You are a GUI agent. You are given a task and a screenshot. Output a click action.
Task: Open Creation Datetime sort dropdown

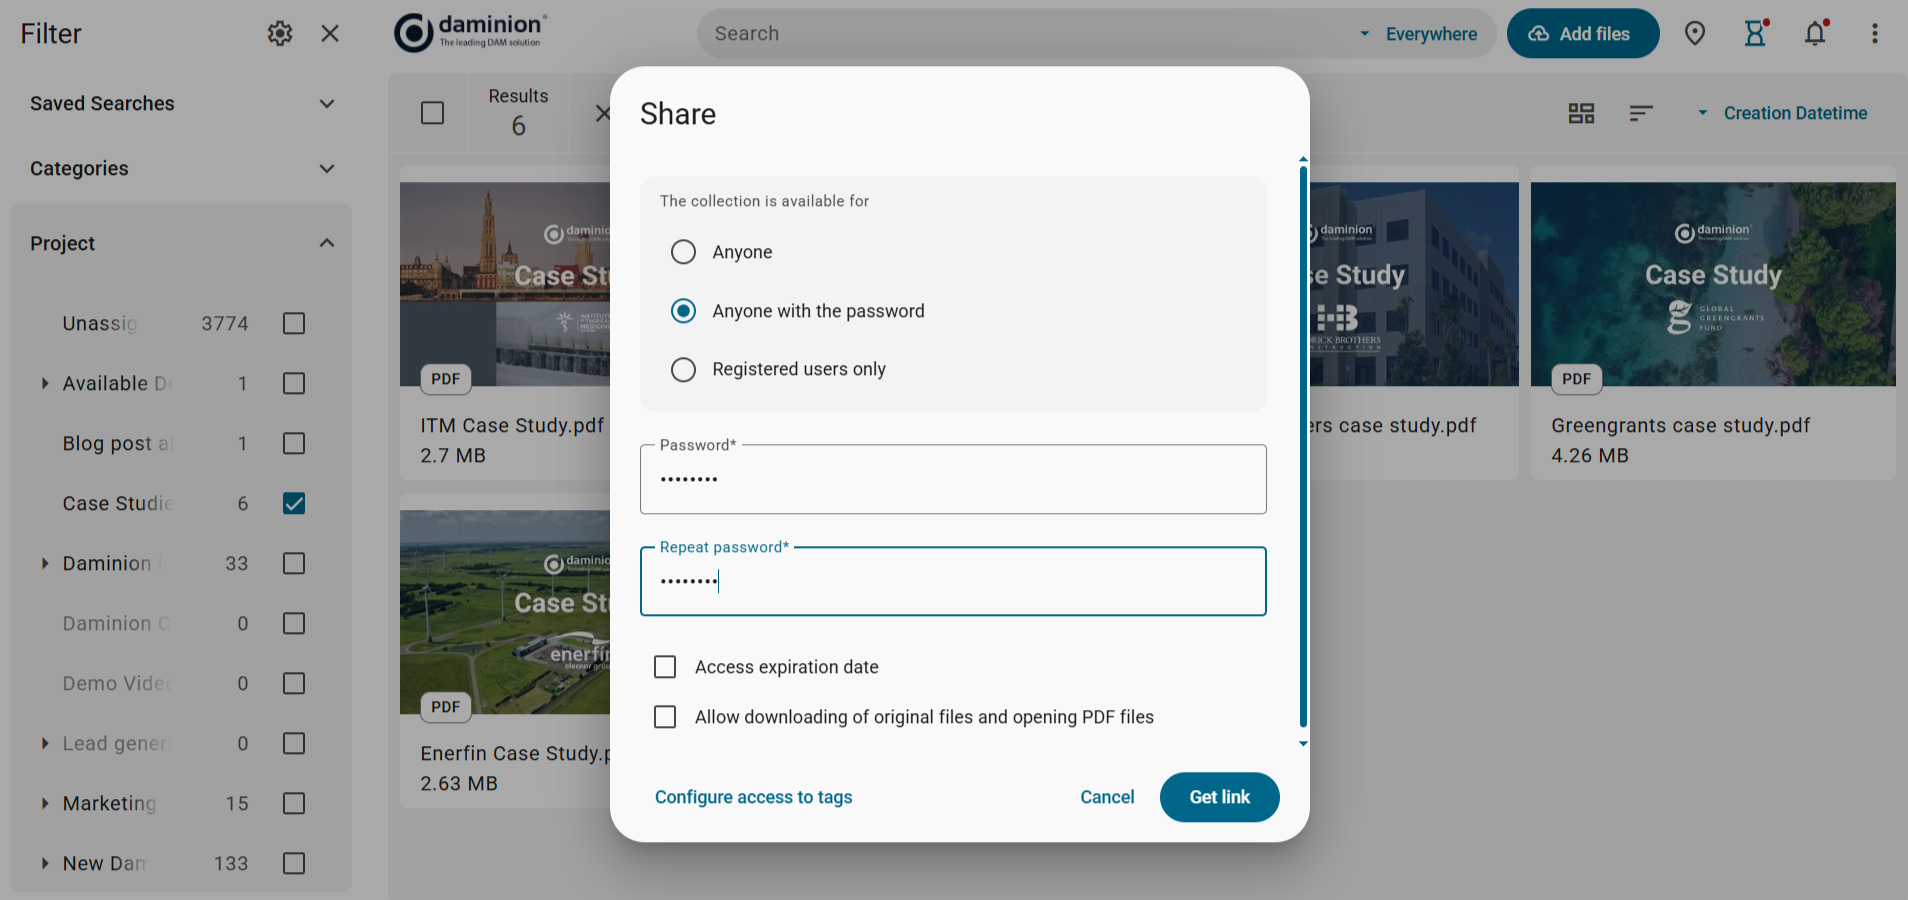click(x=1783, y=114)
